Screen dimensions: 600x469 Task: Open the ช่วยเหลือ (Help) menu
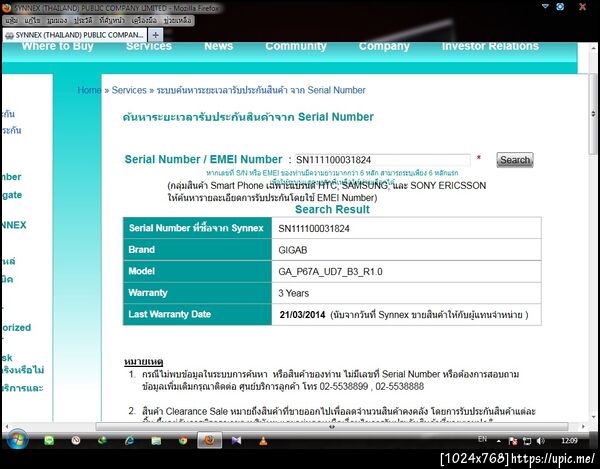click(177, 20)
